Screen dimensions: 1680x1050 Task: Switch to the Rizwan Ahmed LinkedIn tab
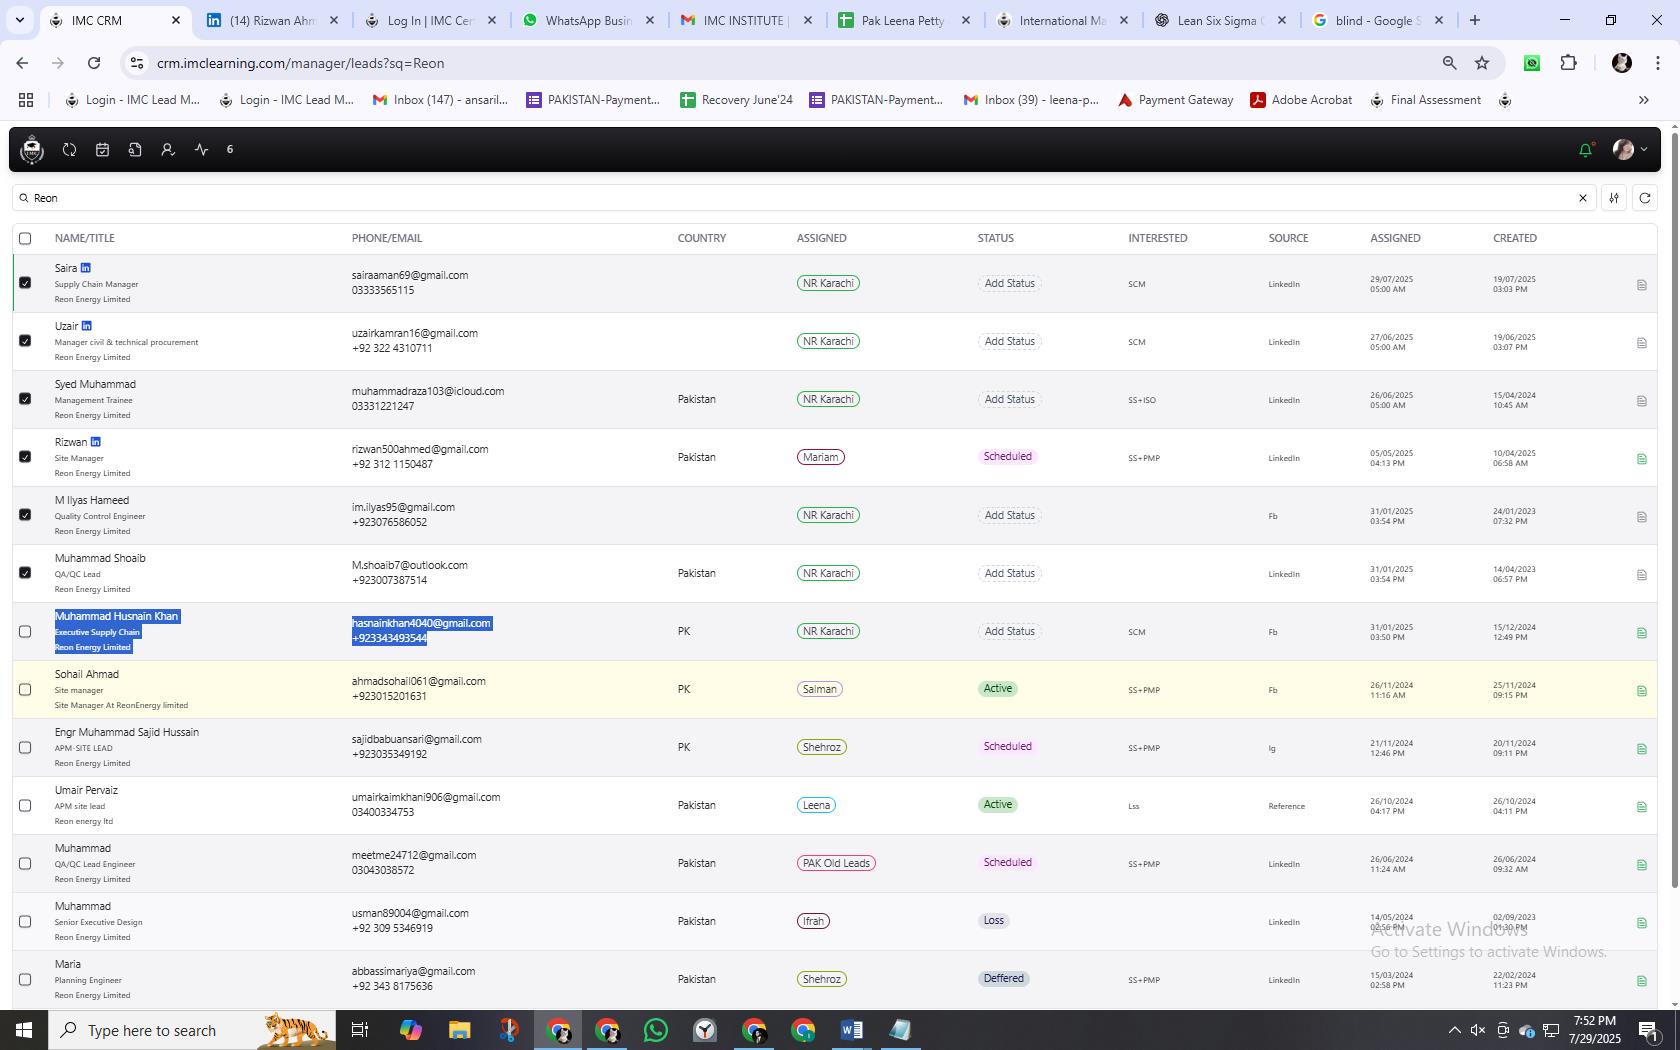point(273,20)
